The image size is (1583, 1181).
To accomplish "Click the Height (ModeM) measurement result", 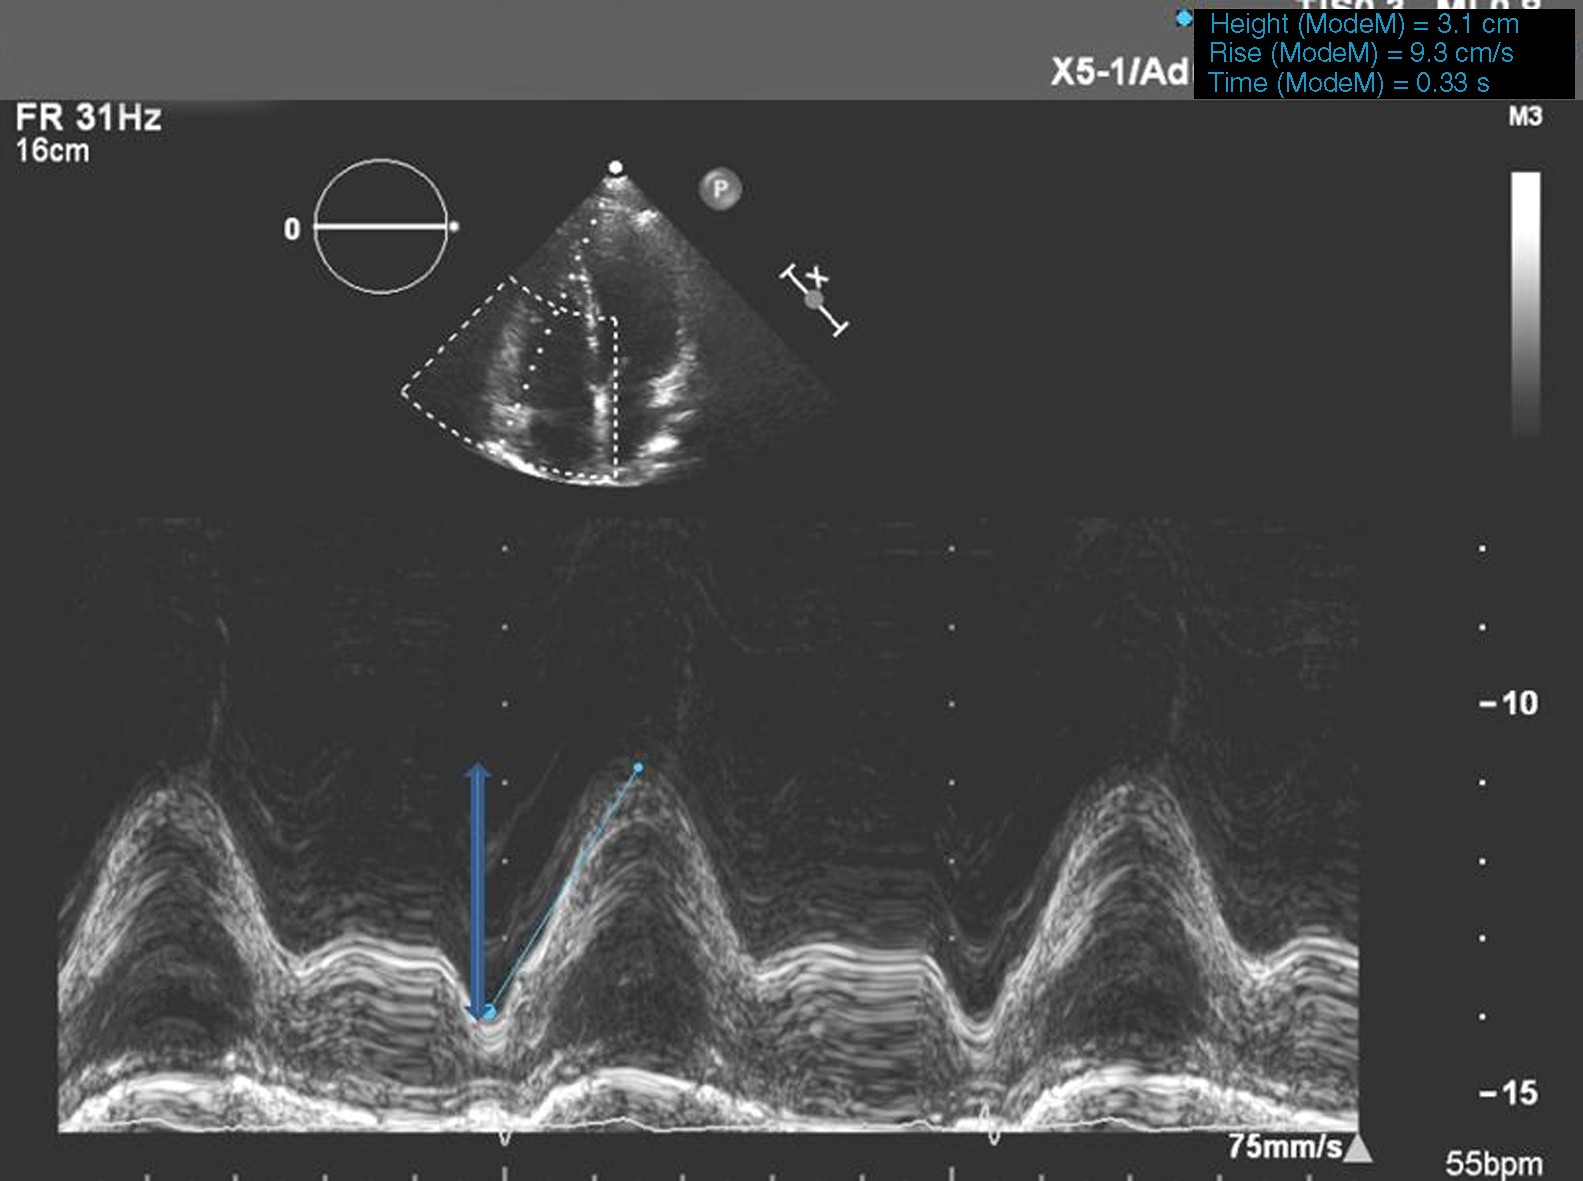I will click(x=1364, y=24).
